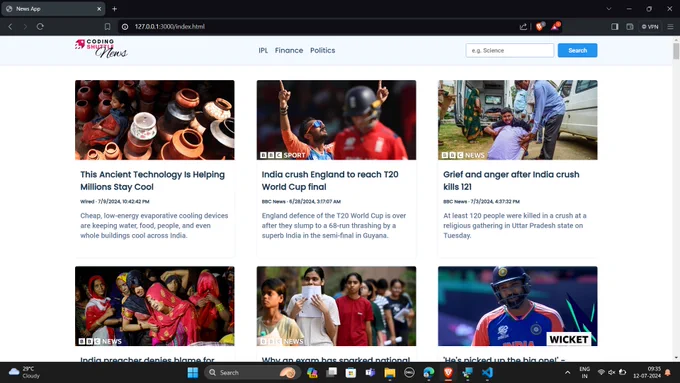Click 'BBC News · 7/3/2024' source line

(481, 201)
